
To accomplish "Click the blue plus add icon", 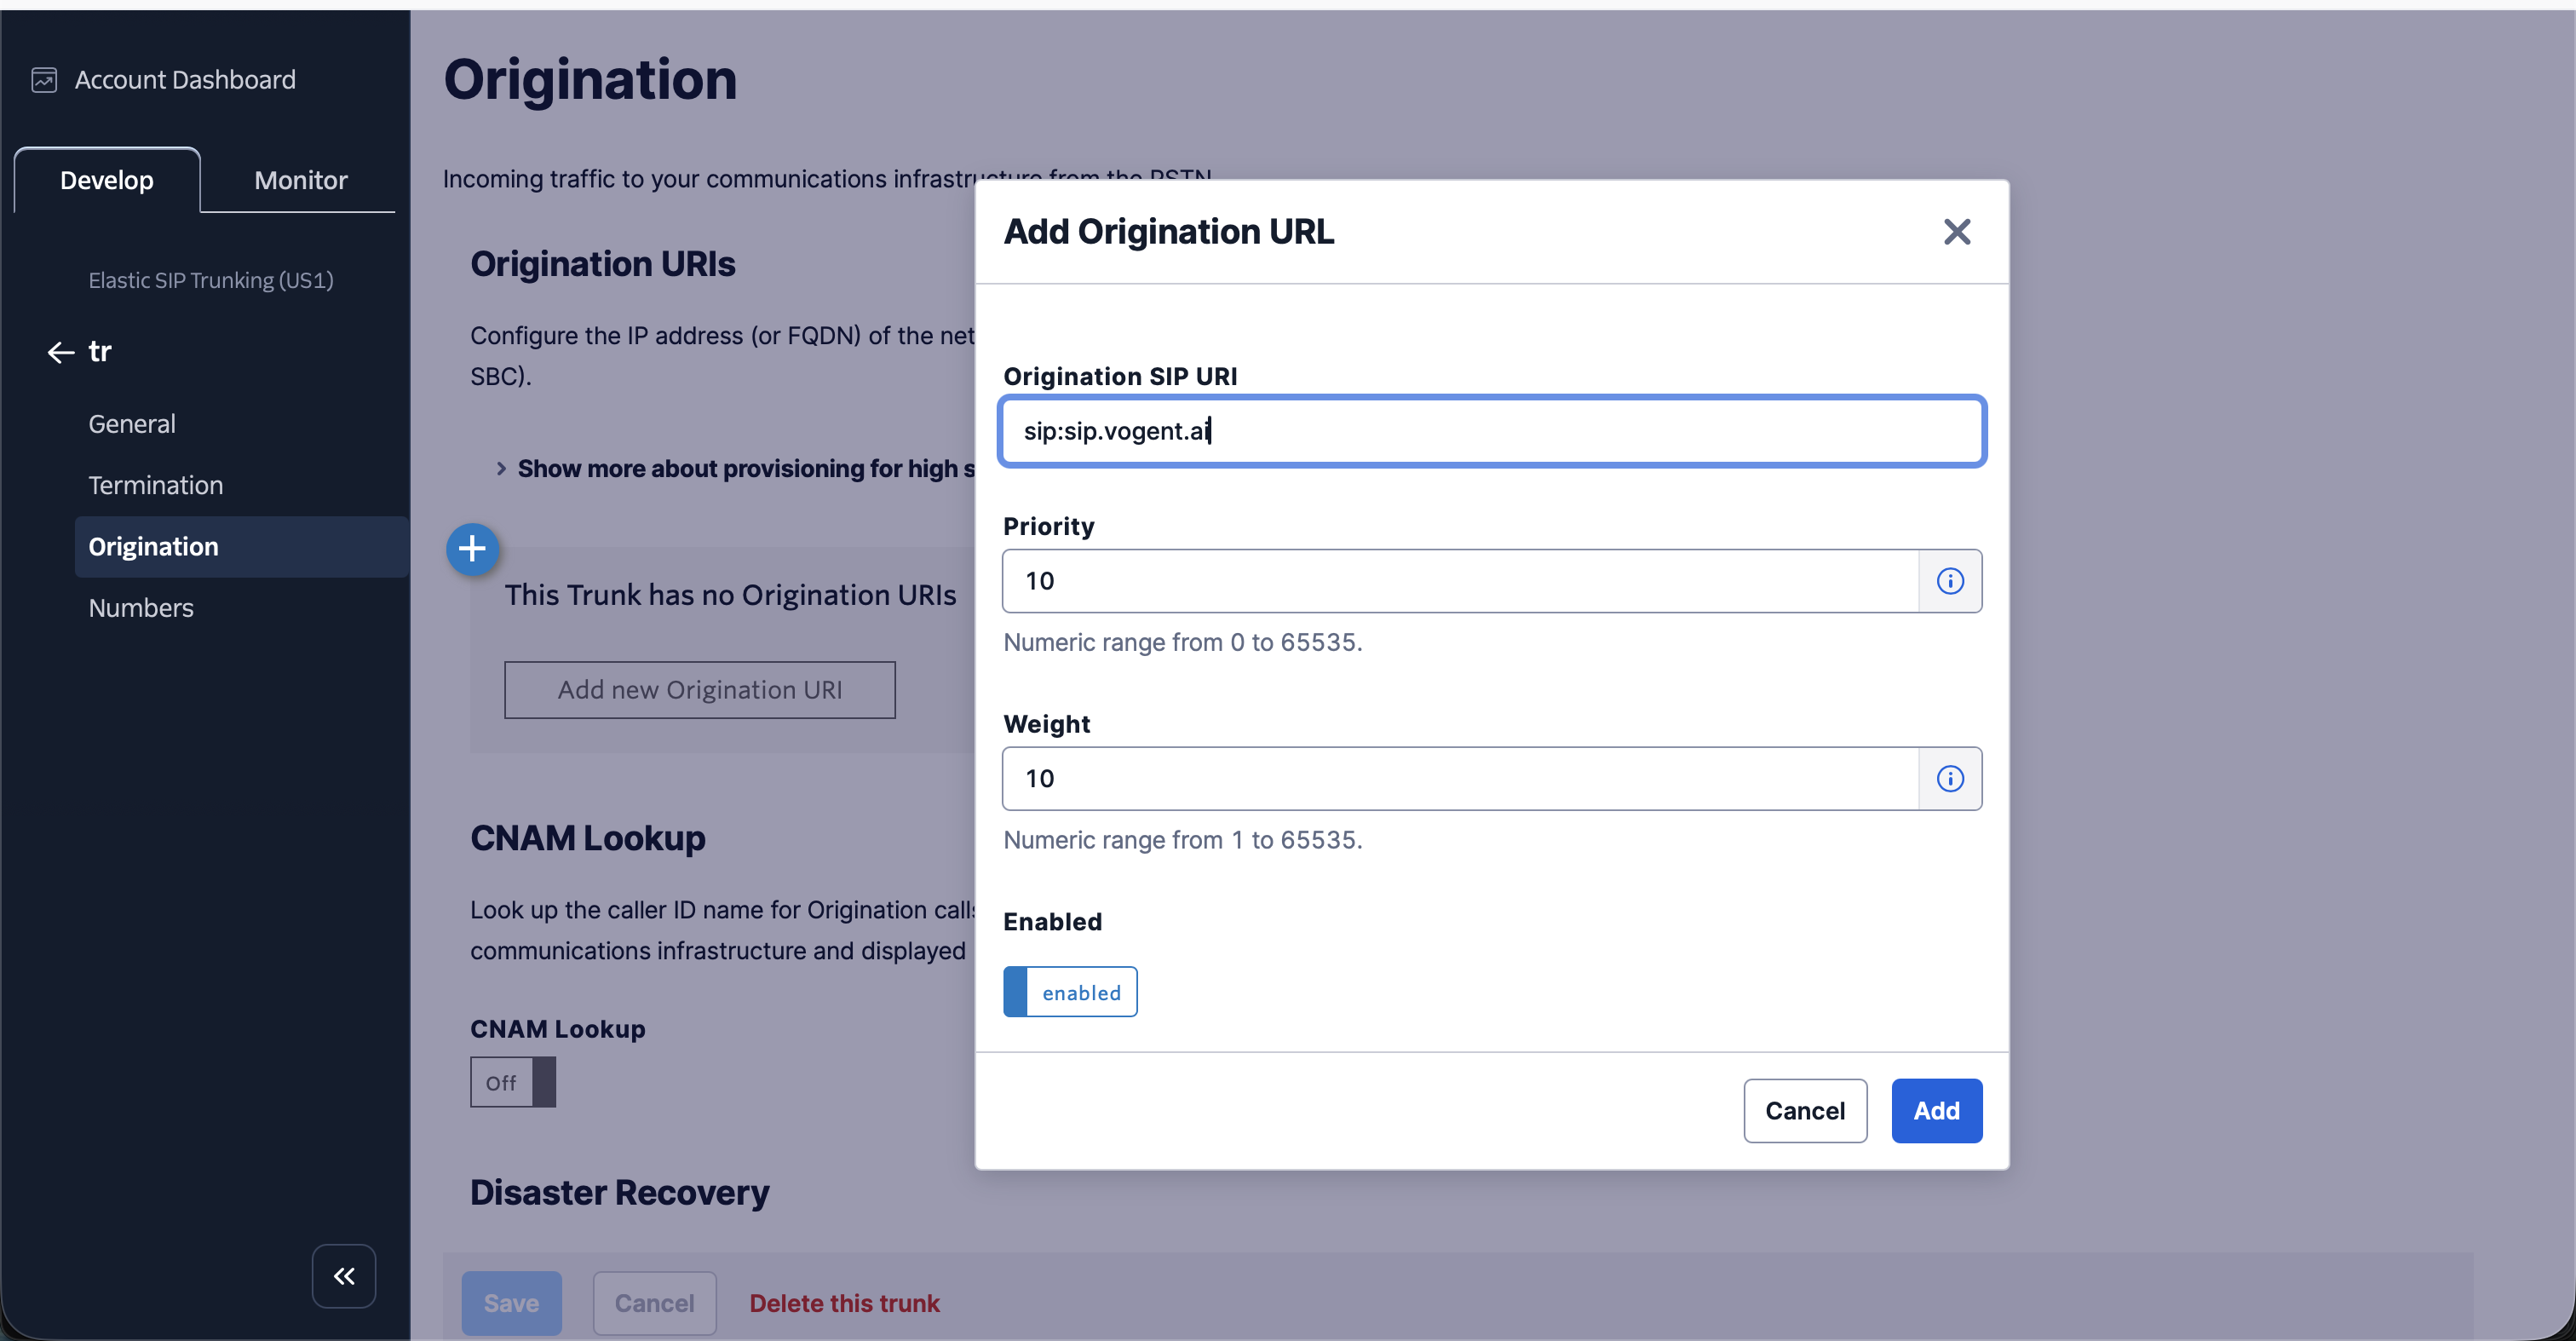I will 472,549.
